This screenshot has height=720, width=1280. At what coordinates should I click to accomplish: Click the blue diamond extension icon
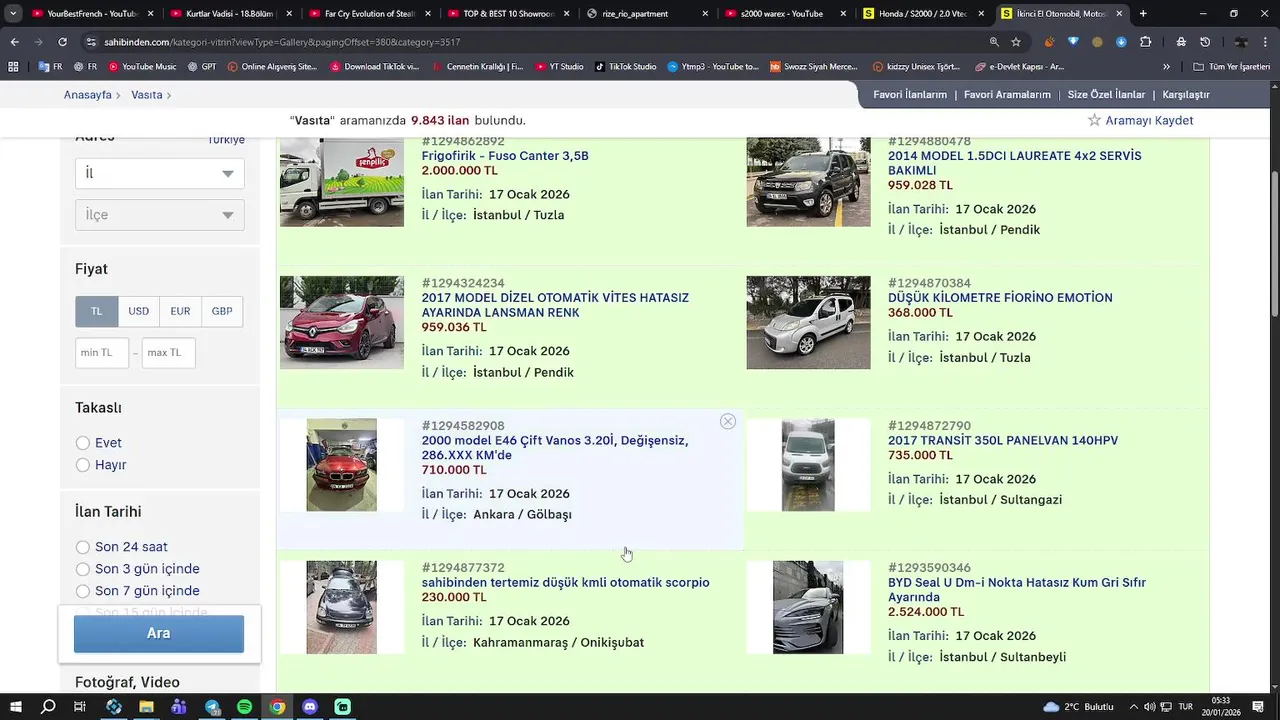(x=1073, y=42)
